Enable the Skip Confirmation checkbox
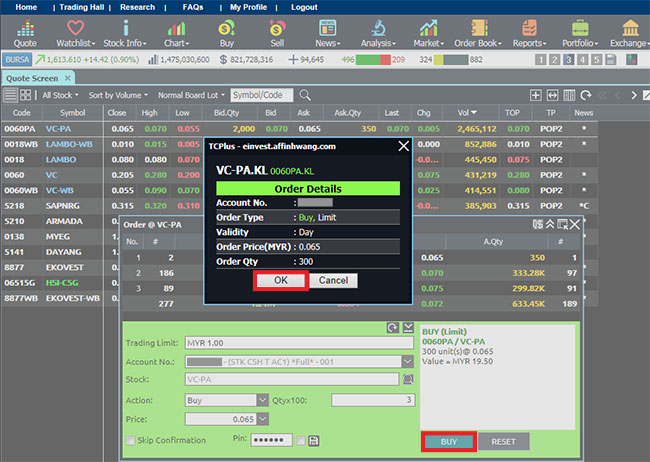The height and width of the screenshot is (462, 650). coord(130,441)
